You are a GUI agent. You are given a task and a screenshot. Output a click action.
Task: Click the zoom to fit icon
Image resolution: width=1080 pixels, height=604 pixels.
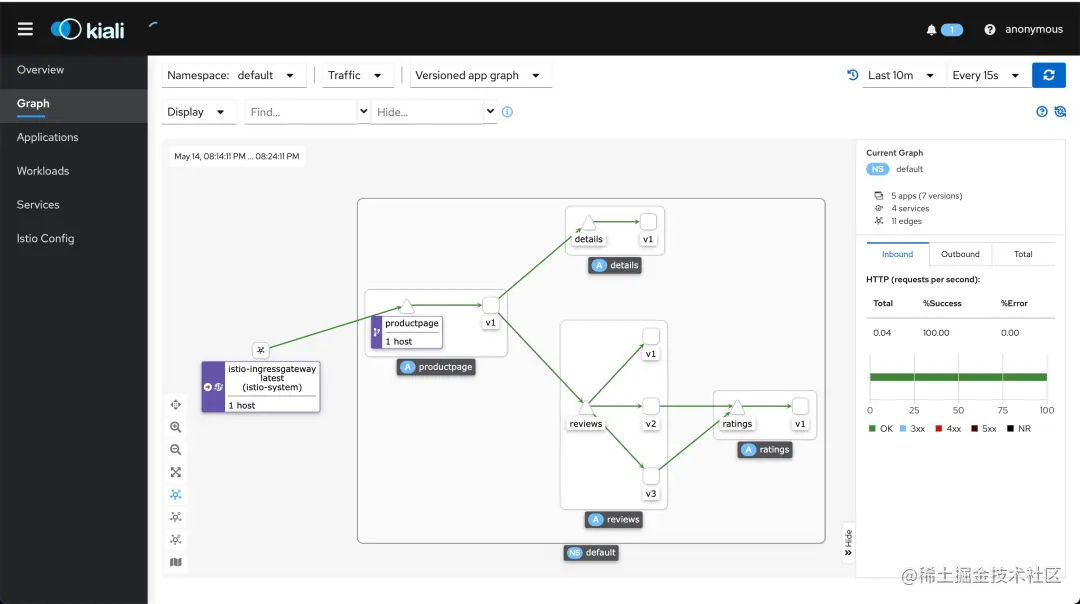tap(176, 472)
